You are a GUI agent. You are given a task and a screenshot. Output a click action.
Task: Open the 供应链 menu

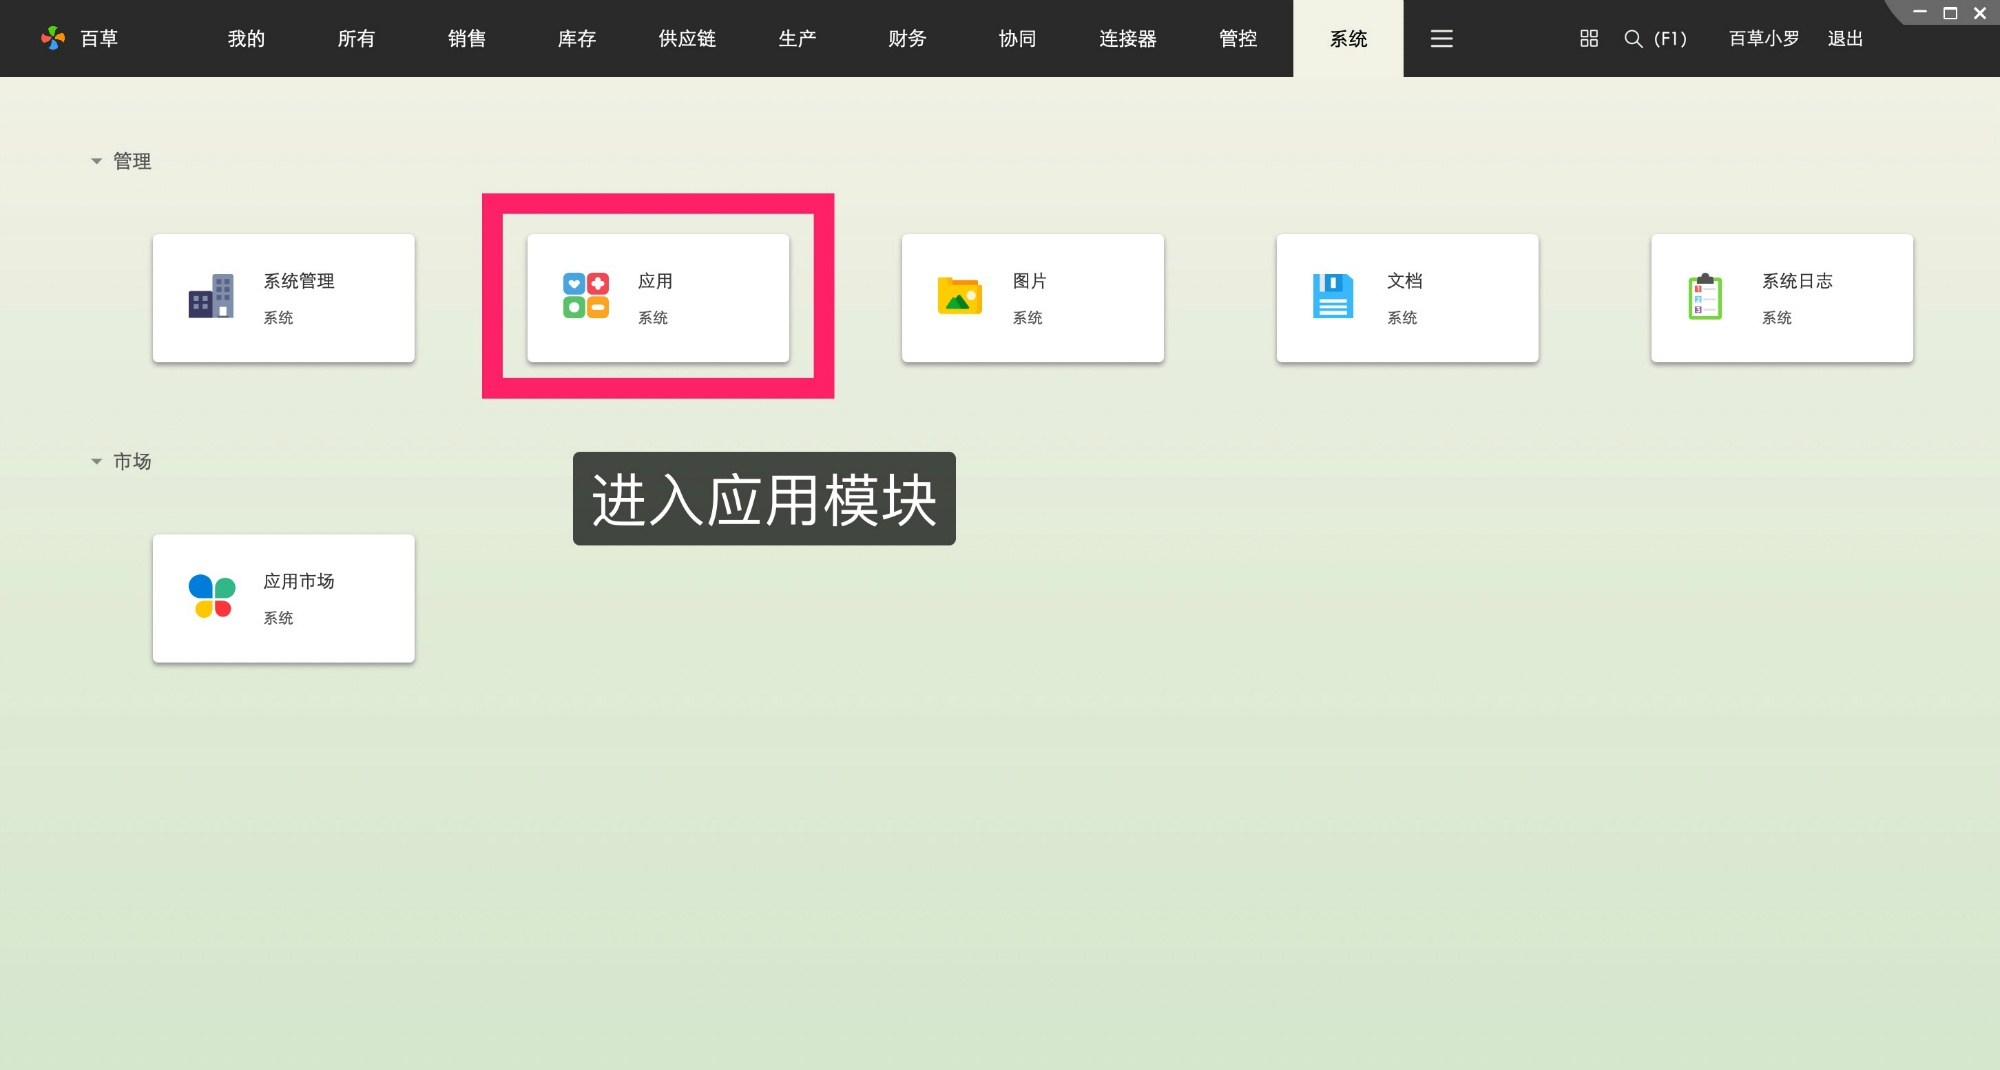687,38
